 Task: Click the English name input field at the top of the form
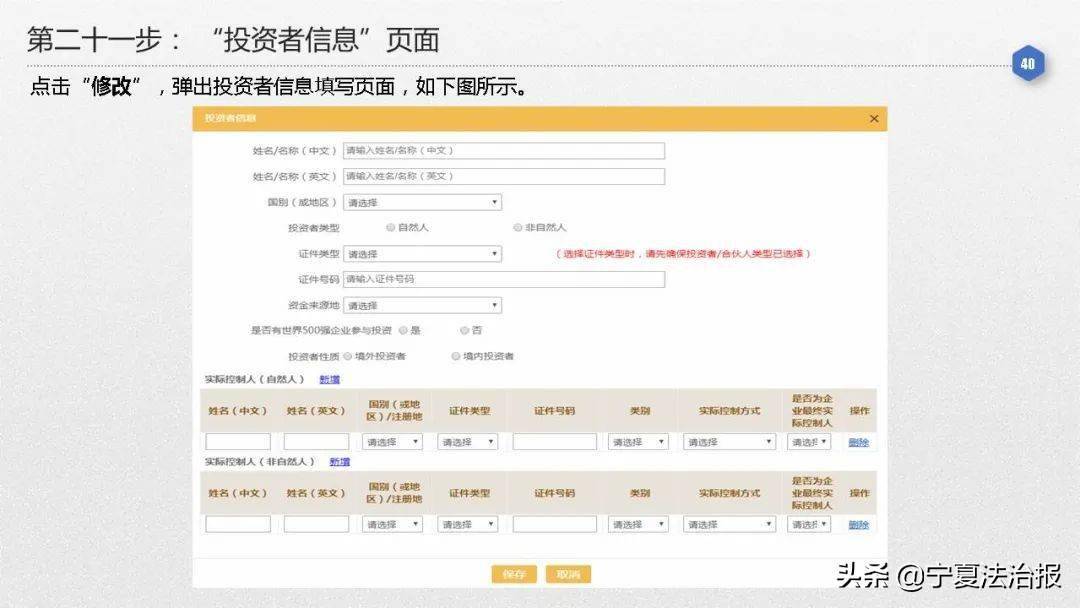[503, 176]
